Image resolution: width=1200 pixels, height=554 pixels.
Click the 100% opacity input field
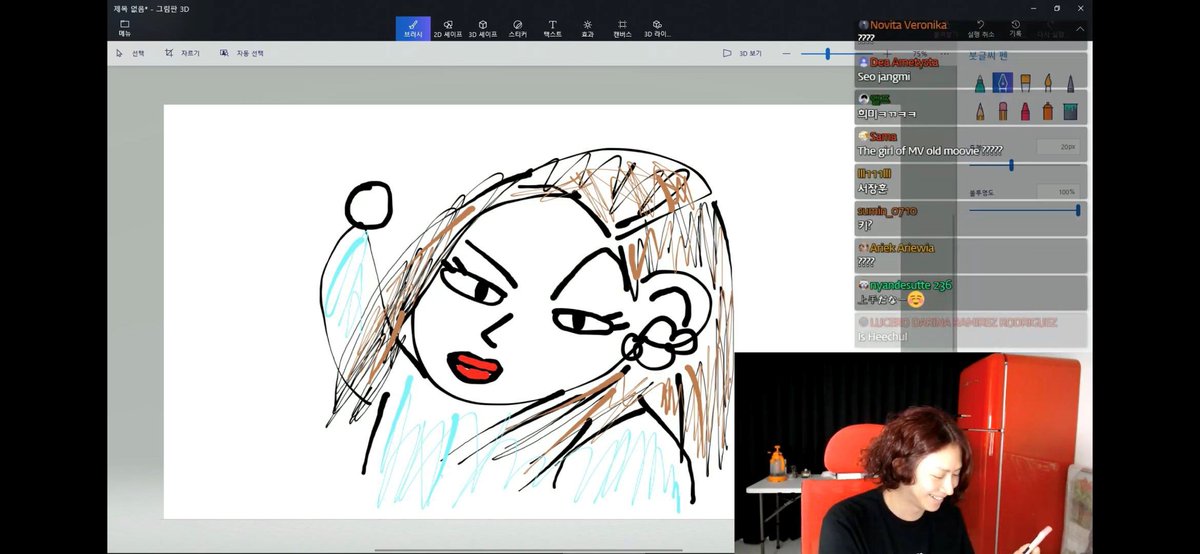pyautogui.click(x=1058, y=191)
